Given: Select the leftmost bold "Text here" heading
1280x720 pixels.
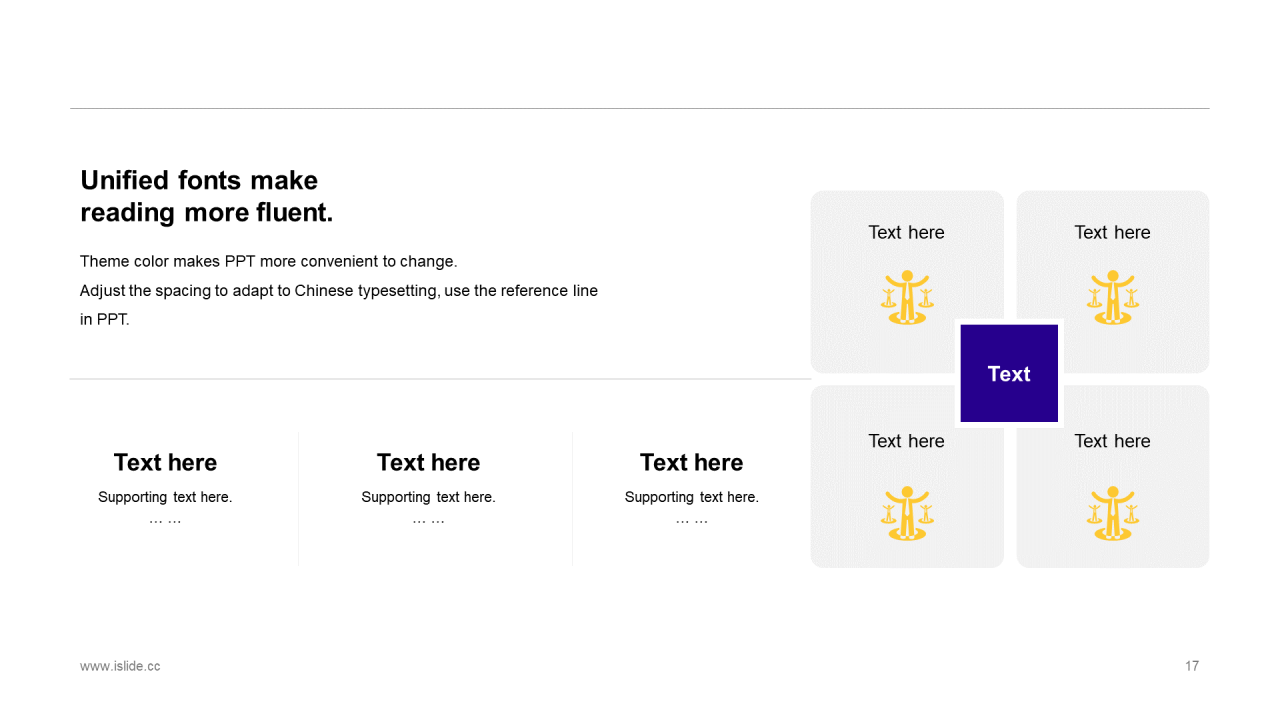Looking at the screenshot, I should pos(165,462).
